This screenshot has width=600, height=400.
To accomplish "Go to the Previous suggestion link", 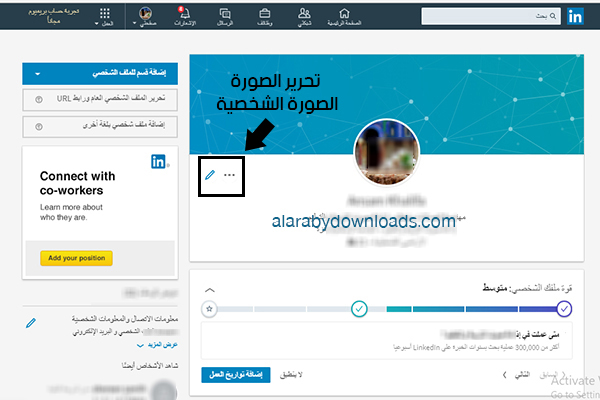I will [x=552, y=375].
